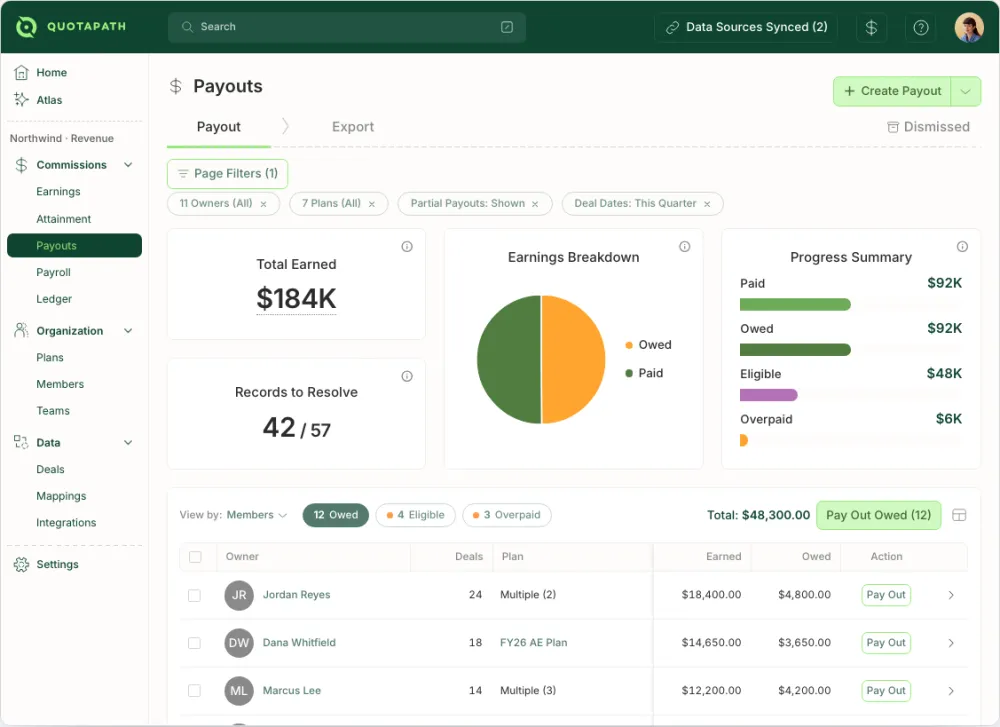Click the Records to Resolve info icon
Viewport: 1000px width, 727px height.
(x=407, y=376)
